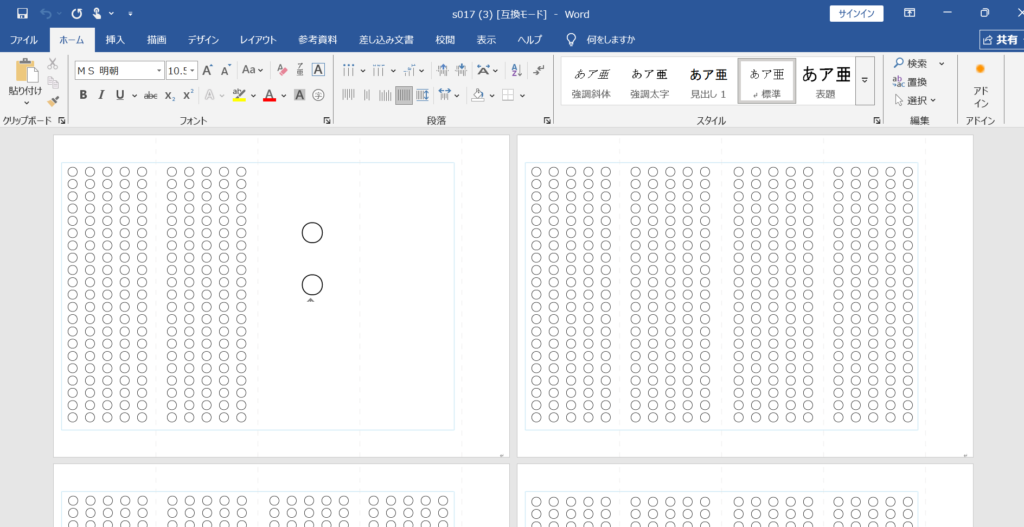Image resolution: width=1024 pixels, height=527 pixels.
Task: Expand the Styles gallery more arrow
Action: (864, 80)
